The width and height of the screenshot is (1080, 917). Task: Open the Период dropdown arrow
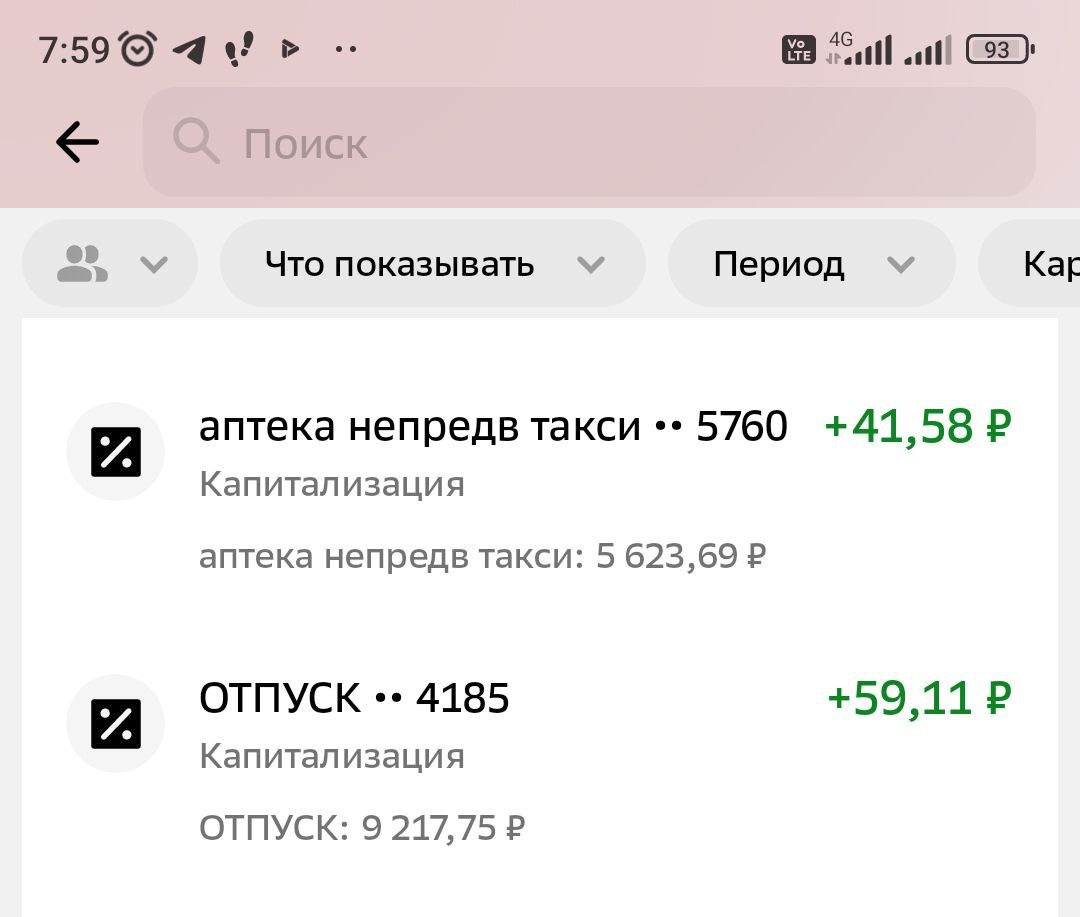pos(901,265)
